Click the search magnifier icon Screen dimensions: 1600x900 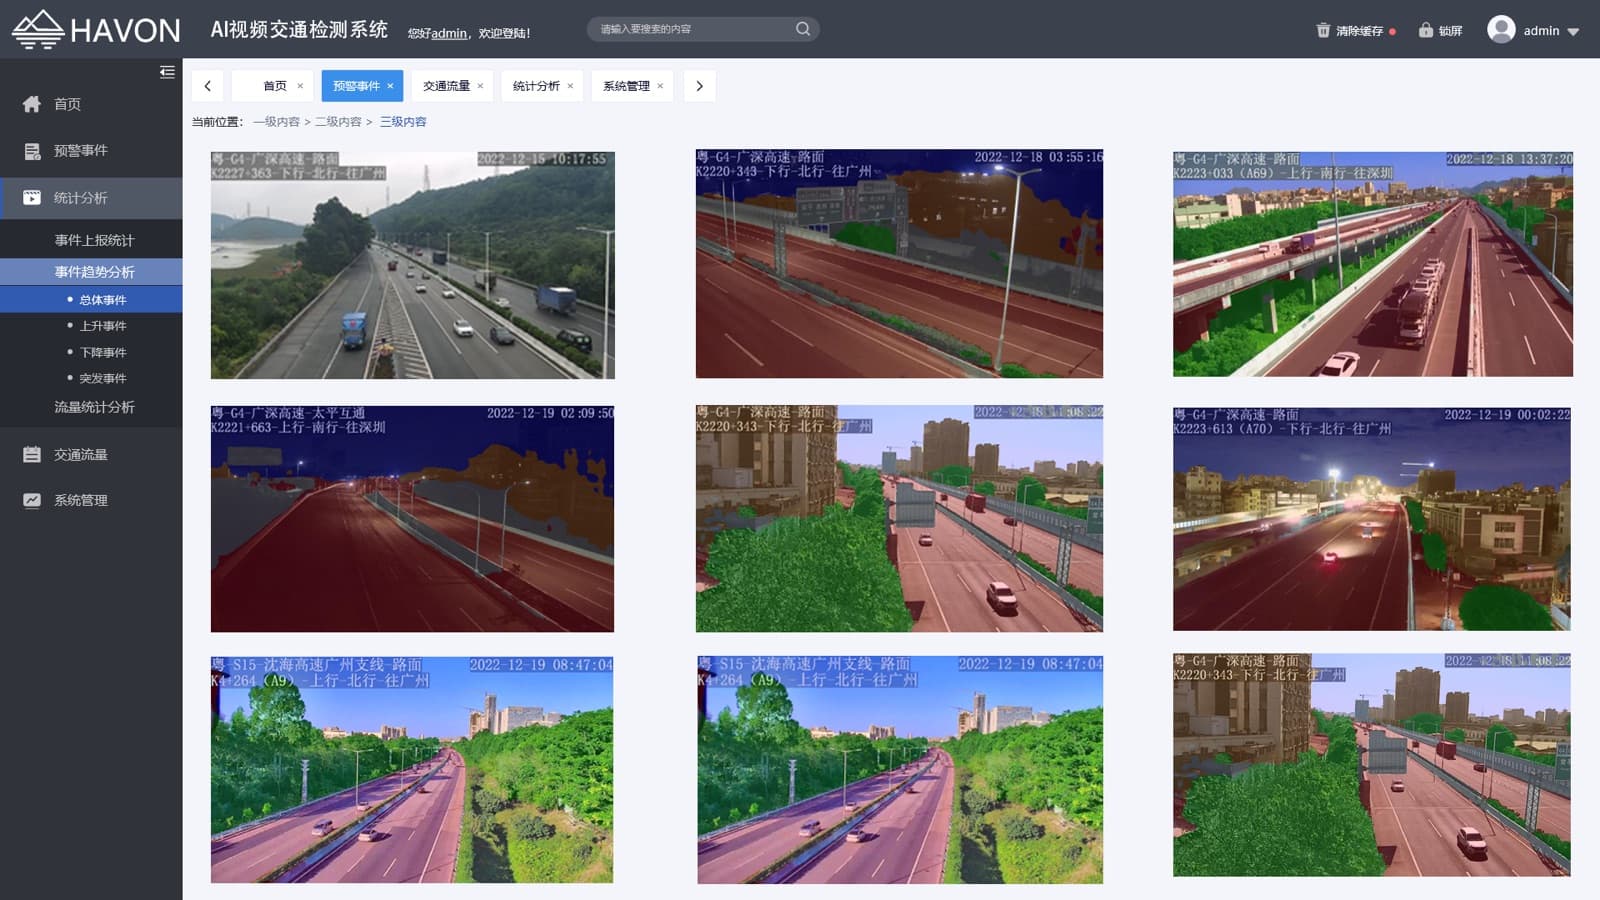802,29
